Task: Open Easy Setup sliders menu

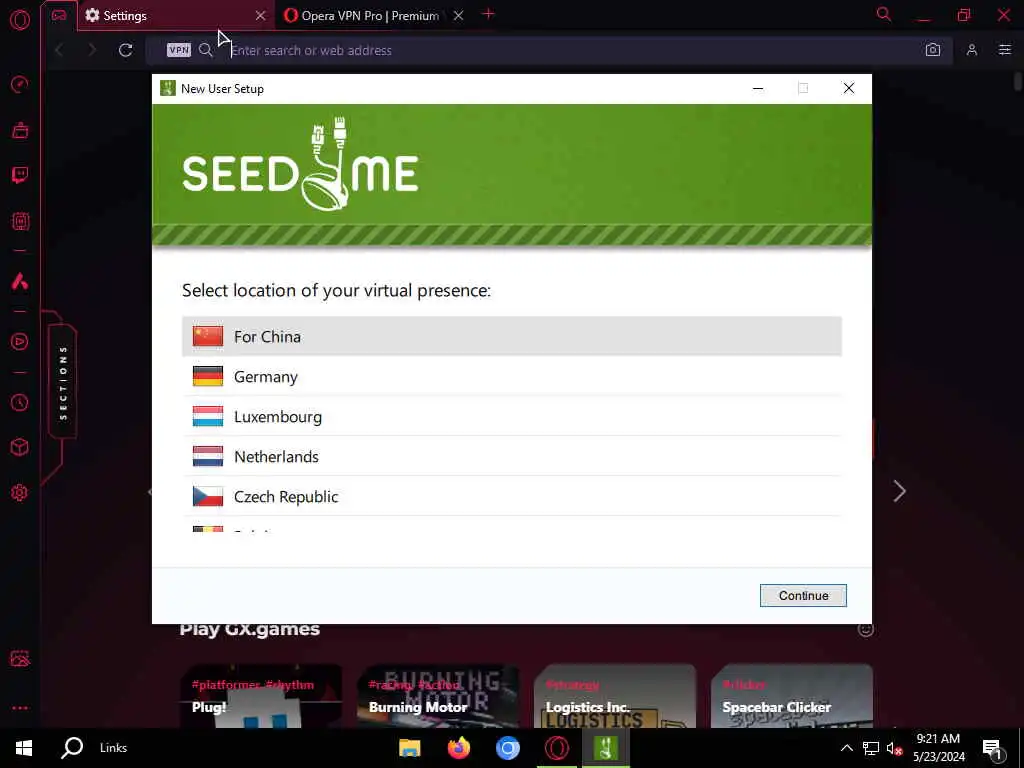Action: coord(1005,50)
